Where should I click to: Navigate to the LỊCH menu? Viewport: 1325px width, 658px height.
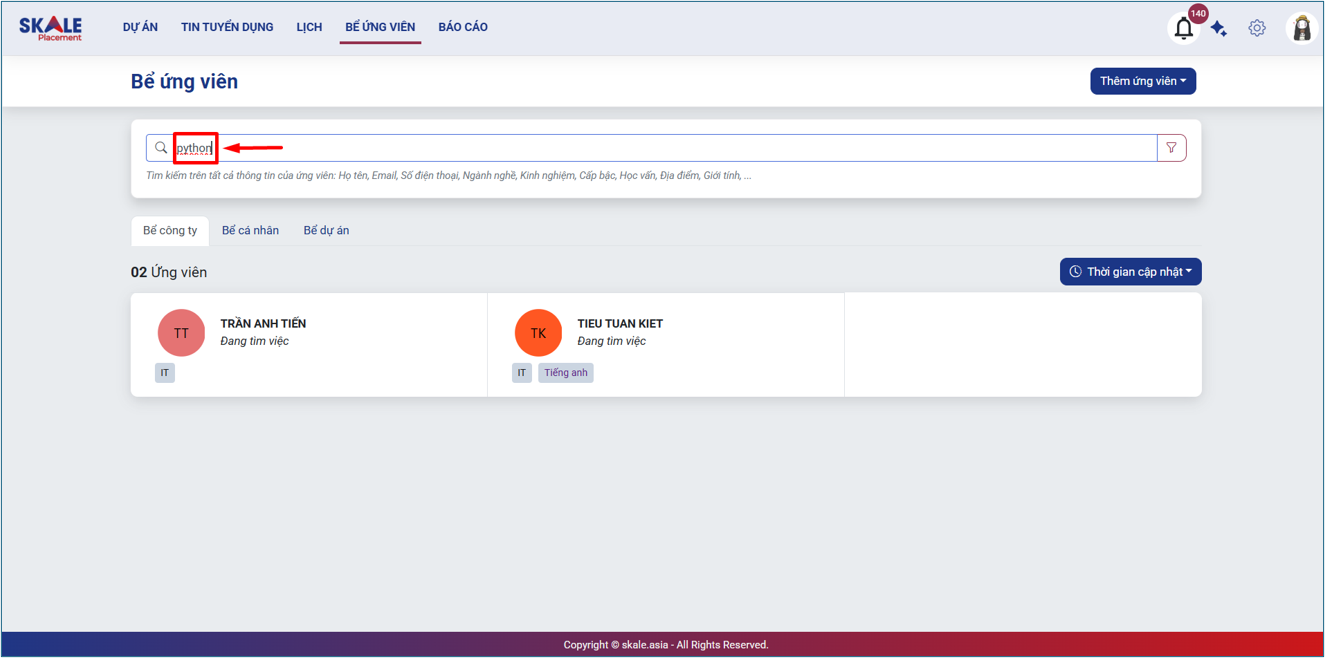(x=309, y=27)
